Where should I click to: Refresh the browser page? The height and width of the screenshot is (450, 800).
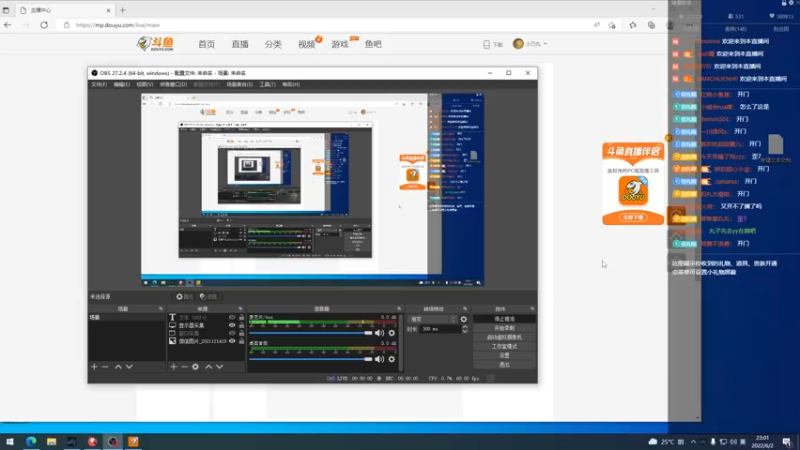[x=44, y=24]
